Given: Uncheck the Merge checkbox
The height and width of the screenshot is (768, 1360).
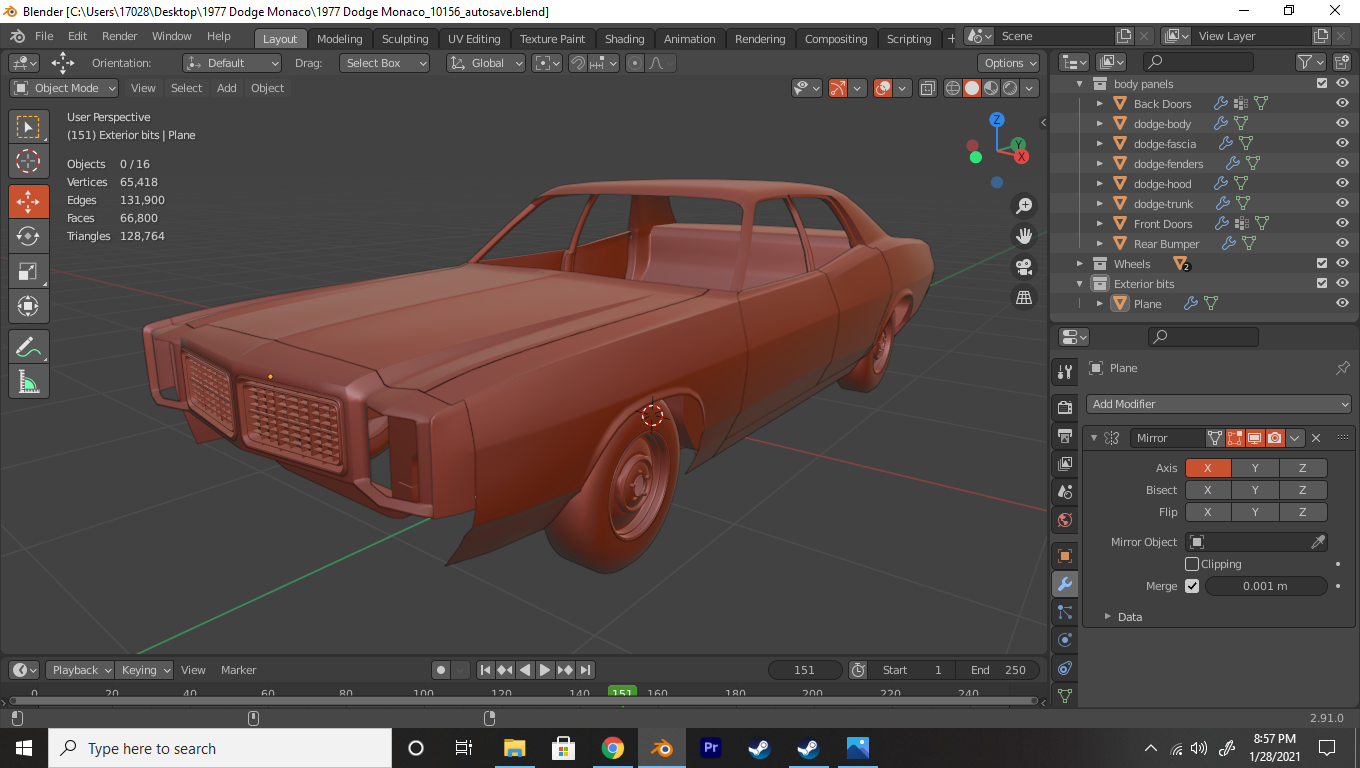Looking at the screenshot, I should point(1192,586).
